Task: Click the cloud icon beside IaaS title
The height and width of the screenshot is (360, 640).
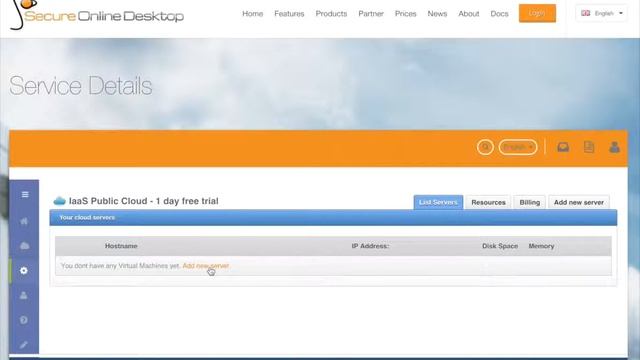Action: coord(60,201)
